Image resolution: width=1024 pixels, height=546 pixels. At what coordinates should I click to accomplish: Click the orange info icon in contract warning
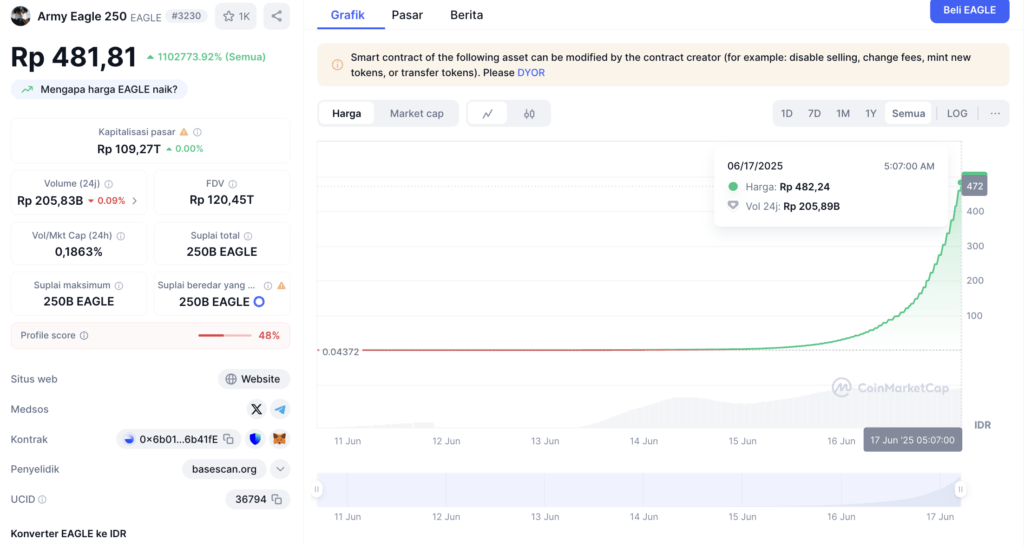[337, 65]
